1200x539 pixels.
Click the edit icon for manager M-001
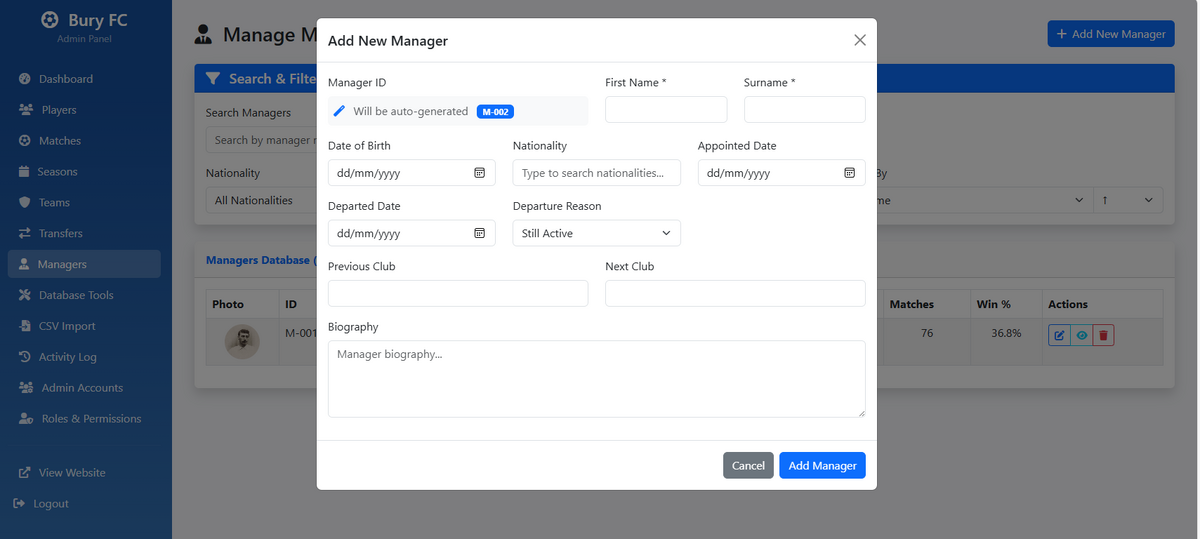coord(1058,335)
